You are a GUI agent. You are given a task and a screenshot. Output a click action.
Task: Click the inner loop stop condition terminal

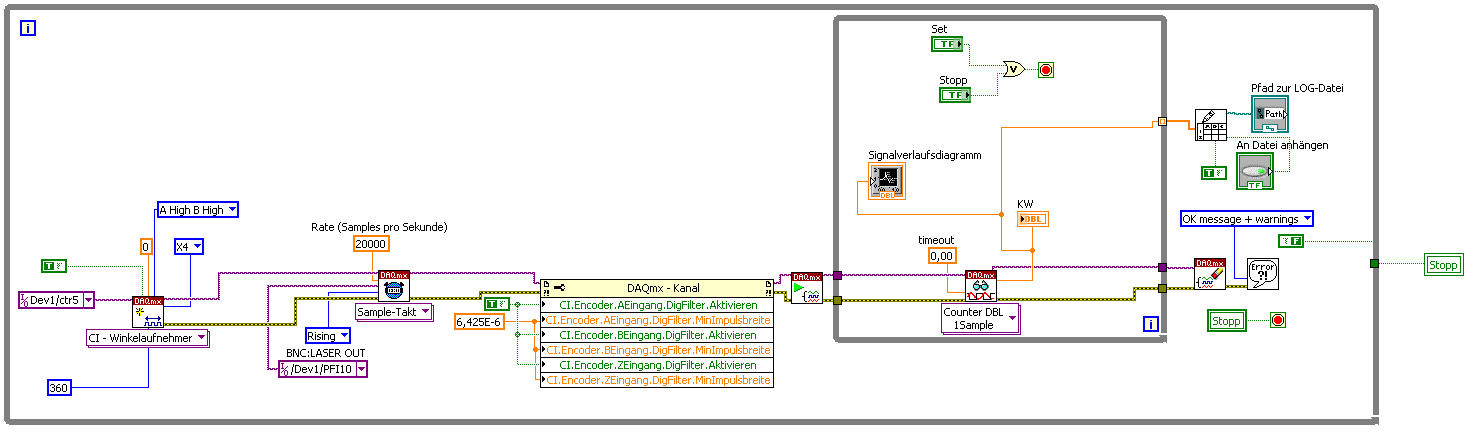tap(1046, 70)
